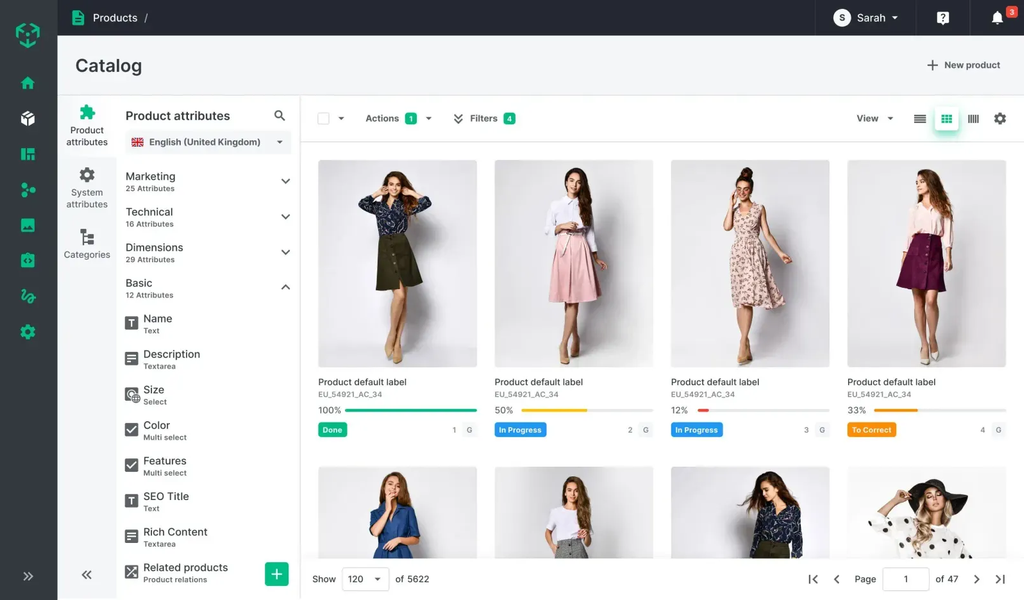The width and height of the screenshot is (1024, 600).
Task: Click the New product button
Action: [963, 65]
